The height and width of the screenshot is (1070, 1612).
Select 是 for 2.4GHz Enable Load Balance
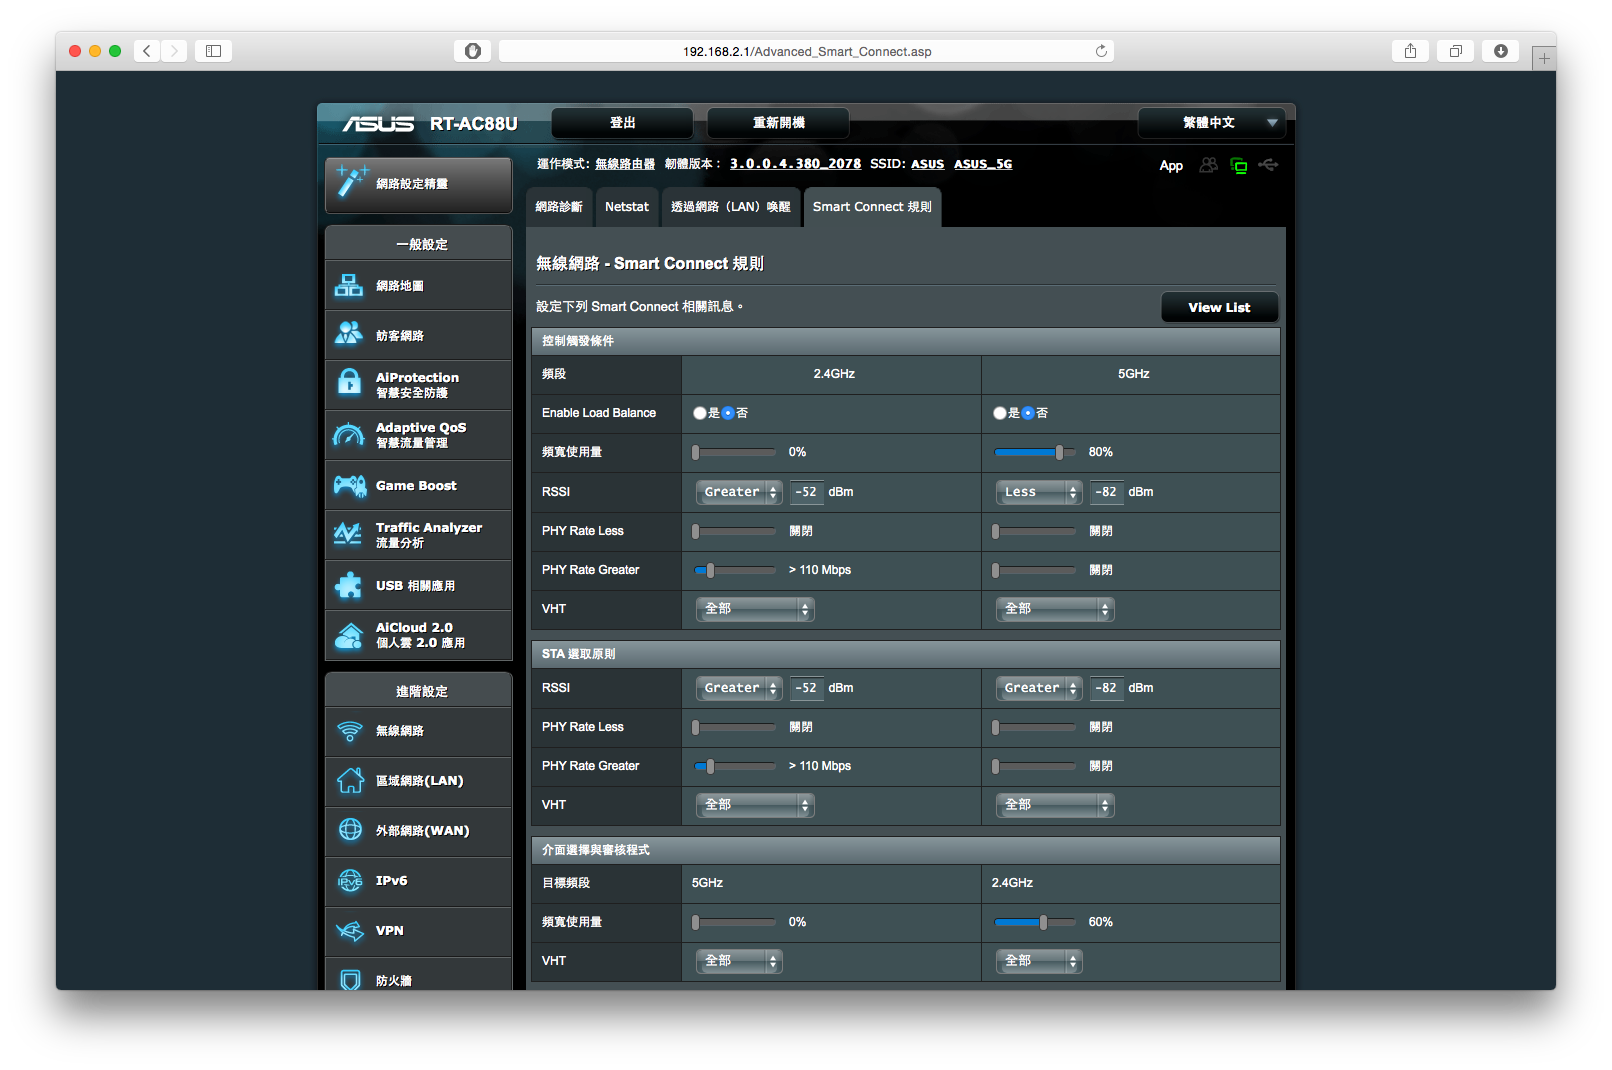coord(700,413)
